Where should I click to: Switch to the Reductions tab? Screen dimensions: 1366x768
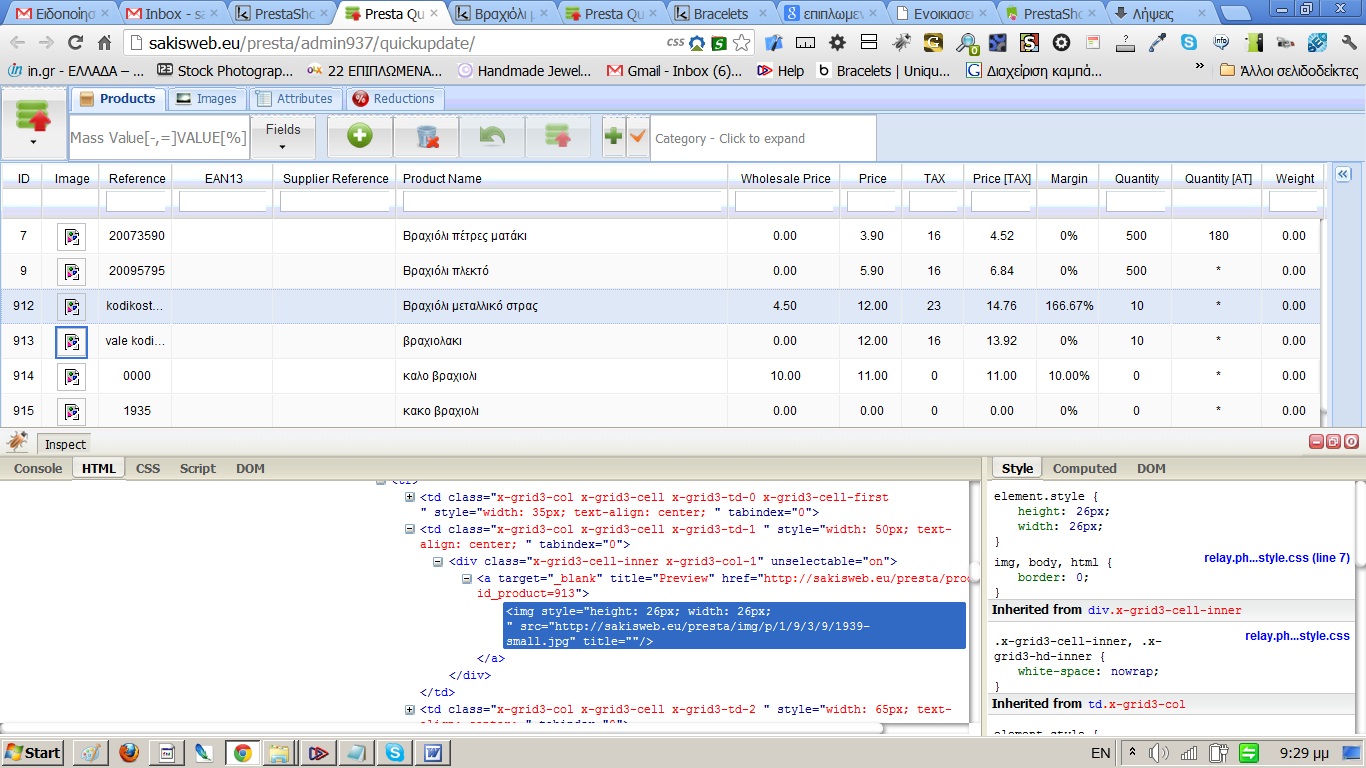pyautogui.click(x=395, y=99)
